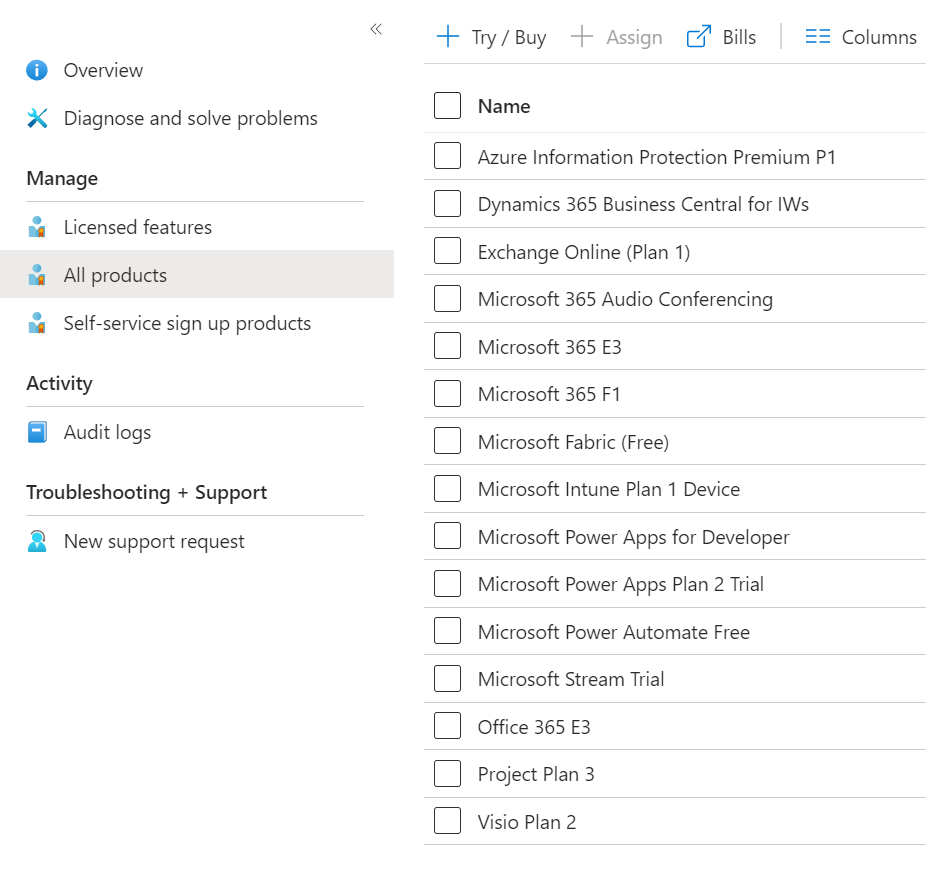Screen dimensions: 926x869
Task: Open the Microsoft 365 F1 product
Action: point(549,395)
